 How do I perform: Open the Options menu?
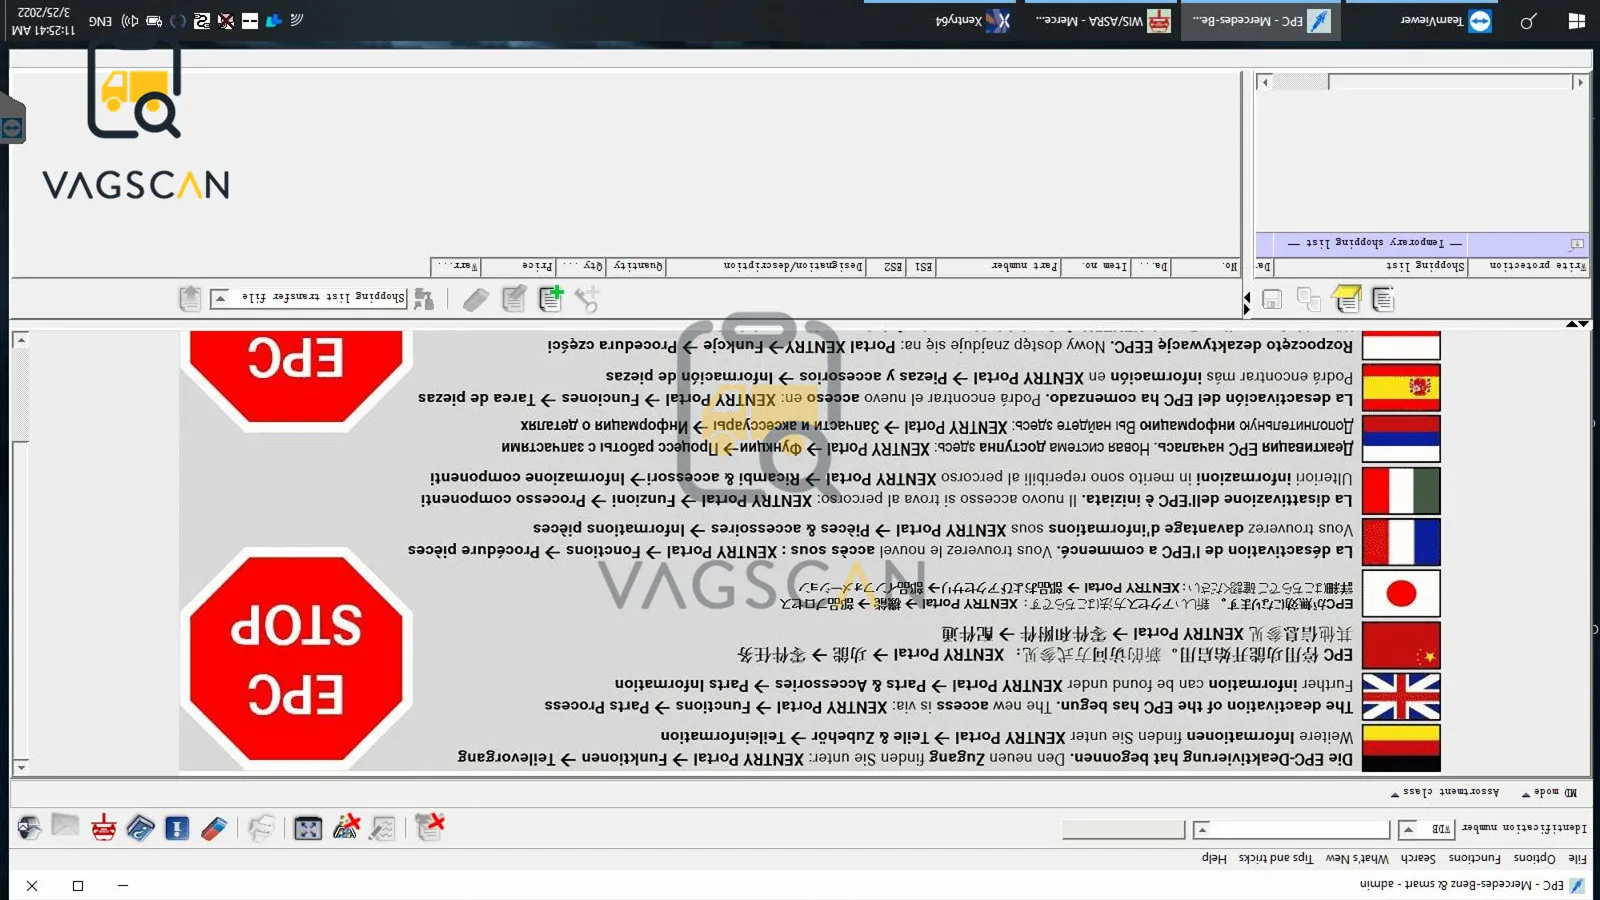(x=1534, y=858)
